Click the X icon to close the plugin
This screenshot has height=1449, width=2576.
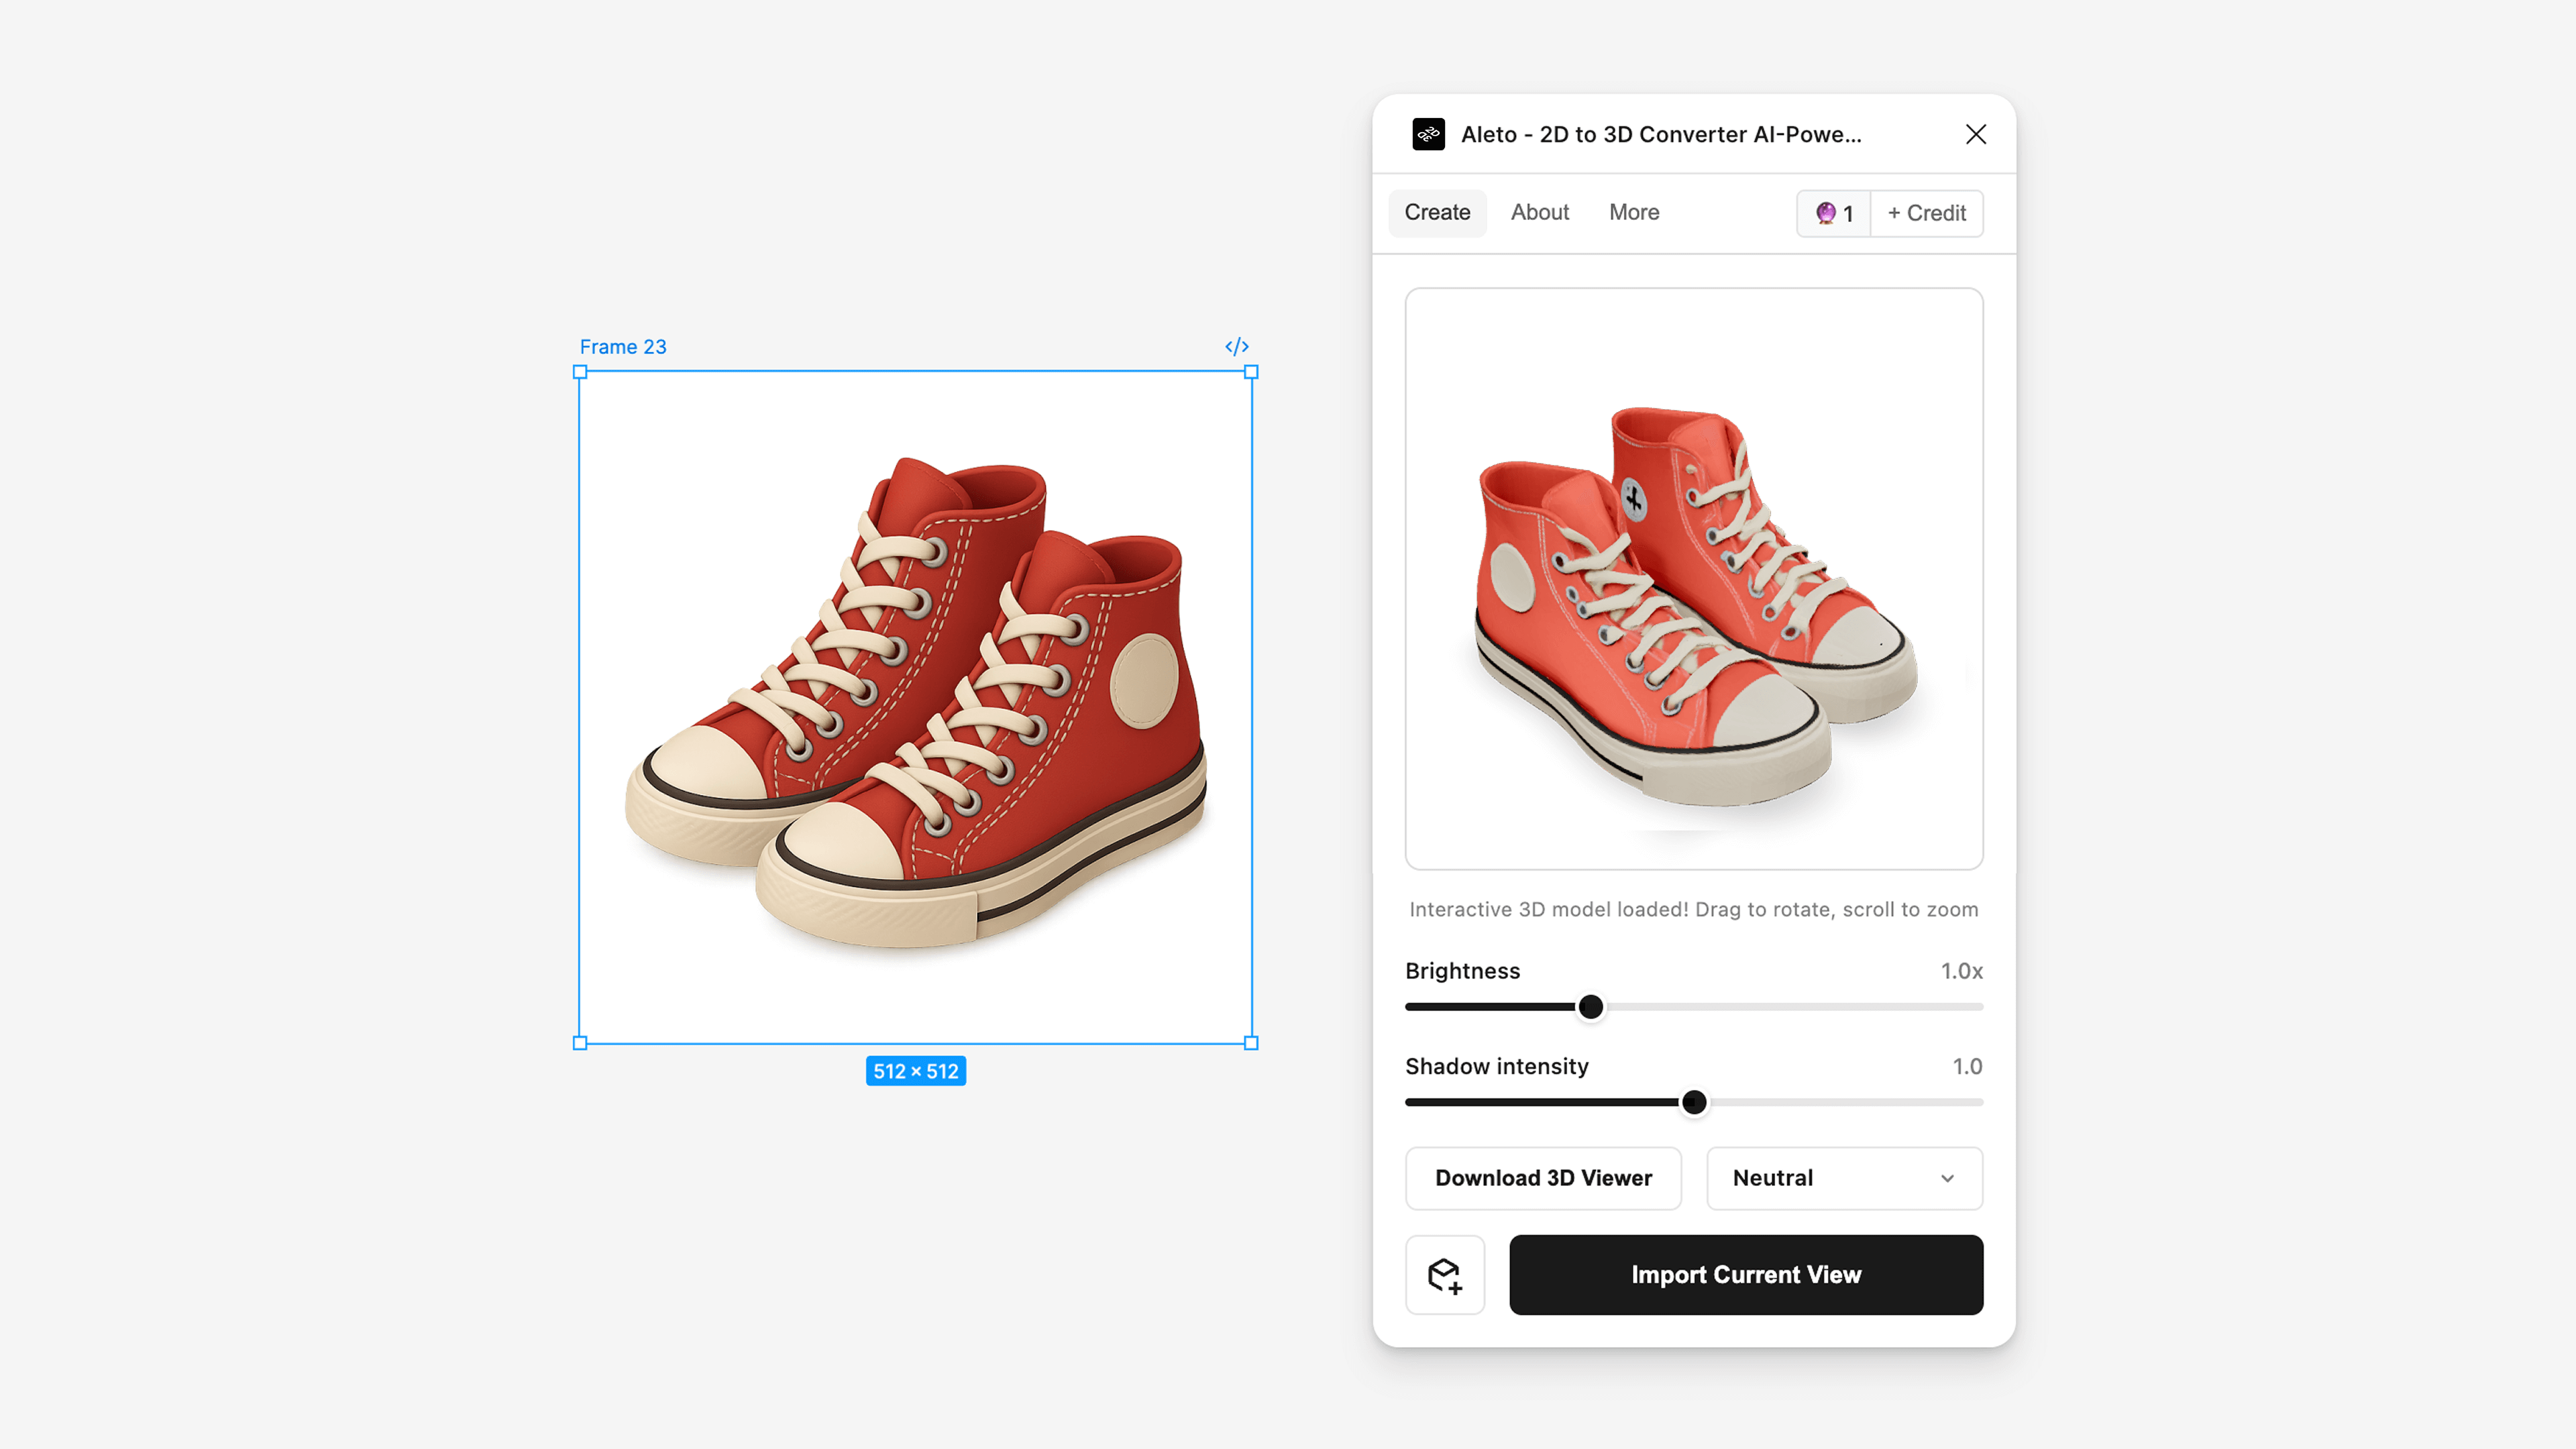[1975, 133]
